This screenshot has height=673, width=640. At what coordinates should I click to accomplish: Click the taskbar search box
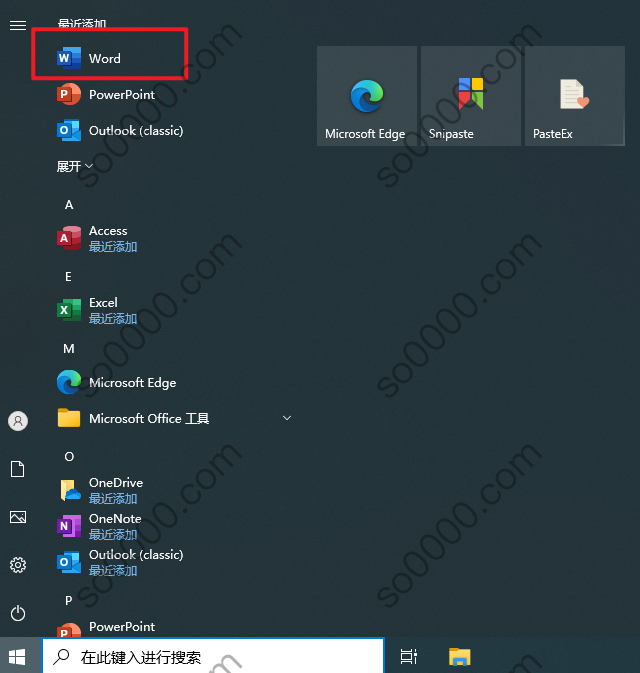pos(213,657)
